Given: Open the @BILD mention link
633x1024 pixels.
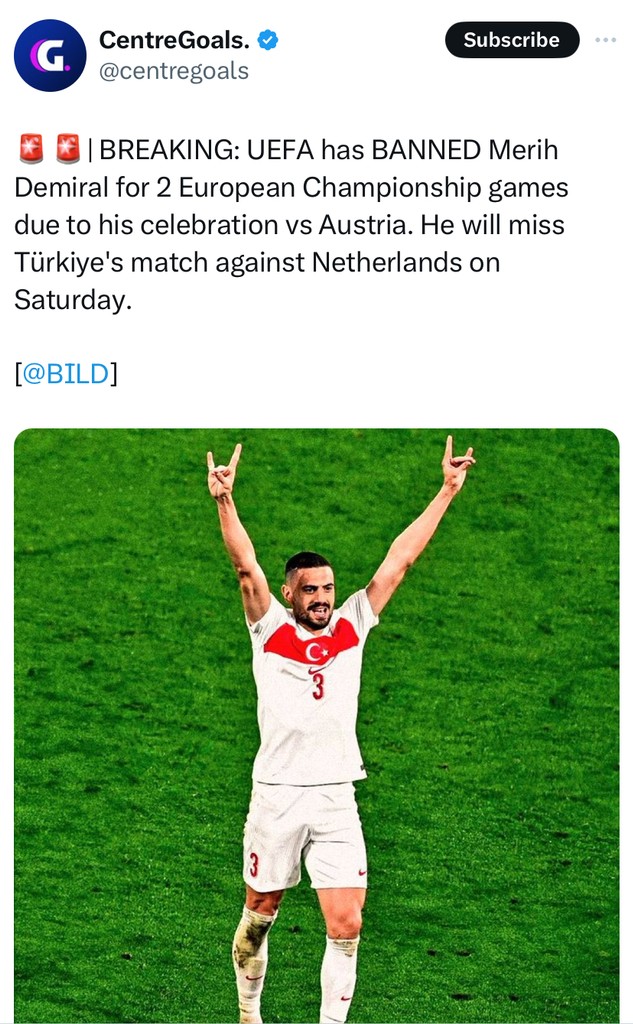Looking at the screenshot, I should (65, 373).
